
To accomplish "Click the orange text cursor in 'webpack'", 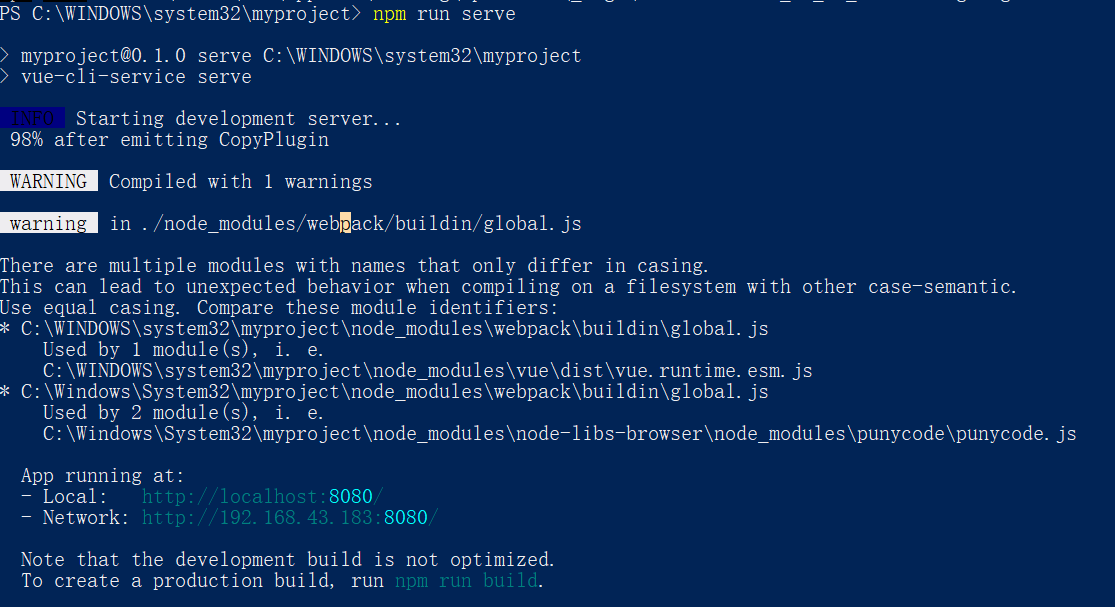I will (x=345, y=223).
